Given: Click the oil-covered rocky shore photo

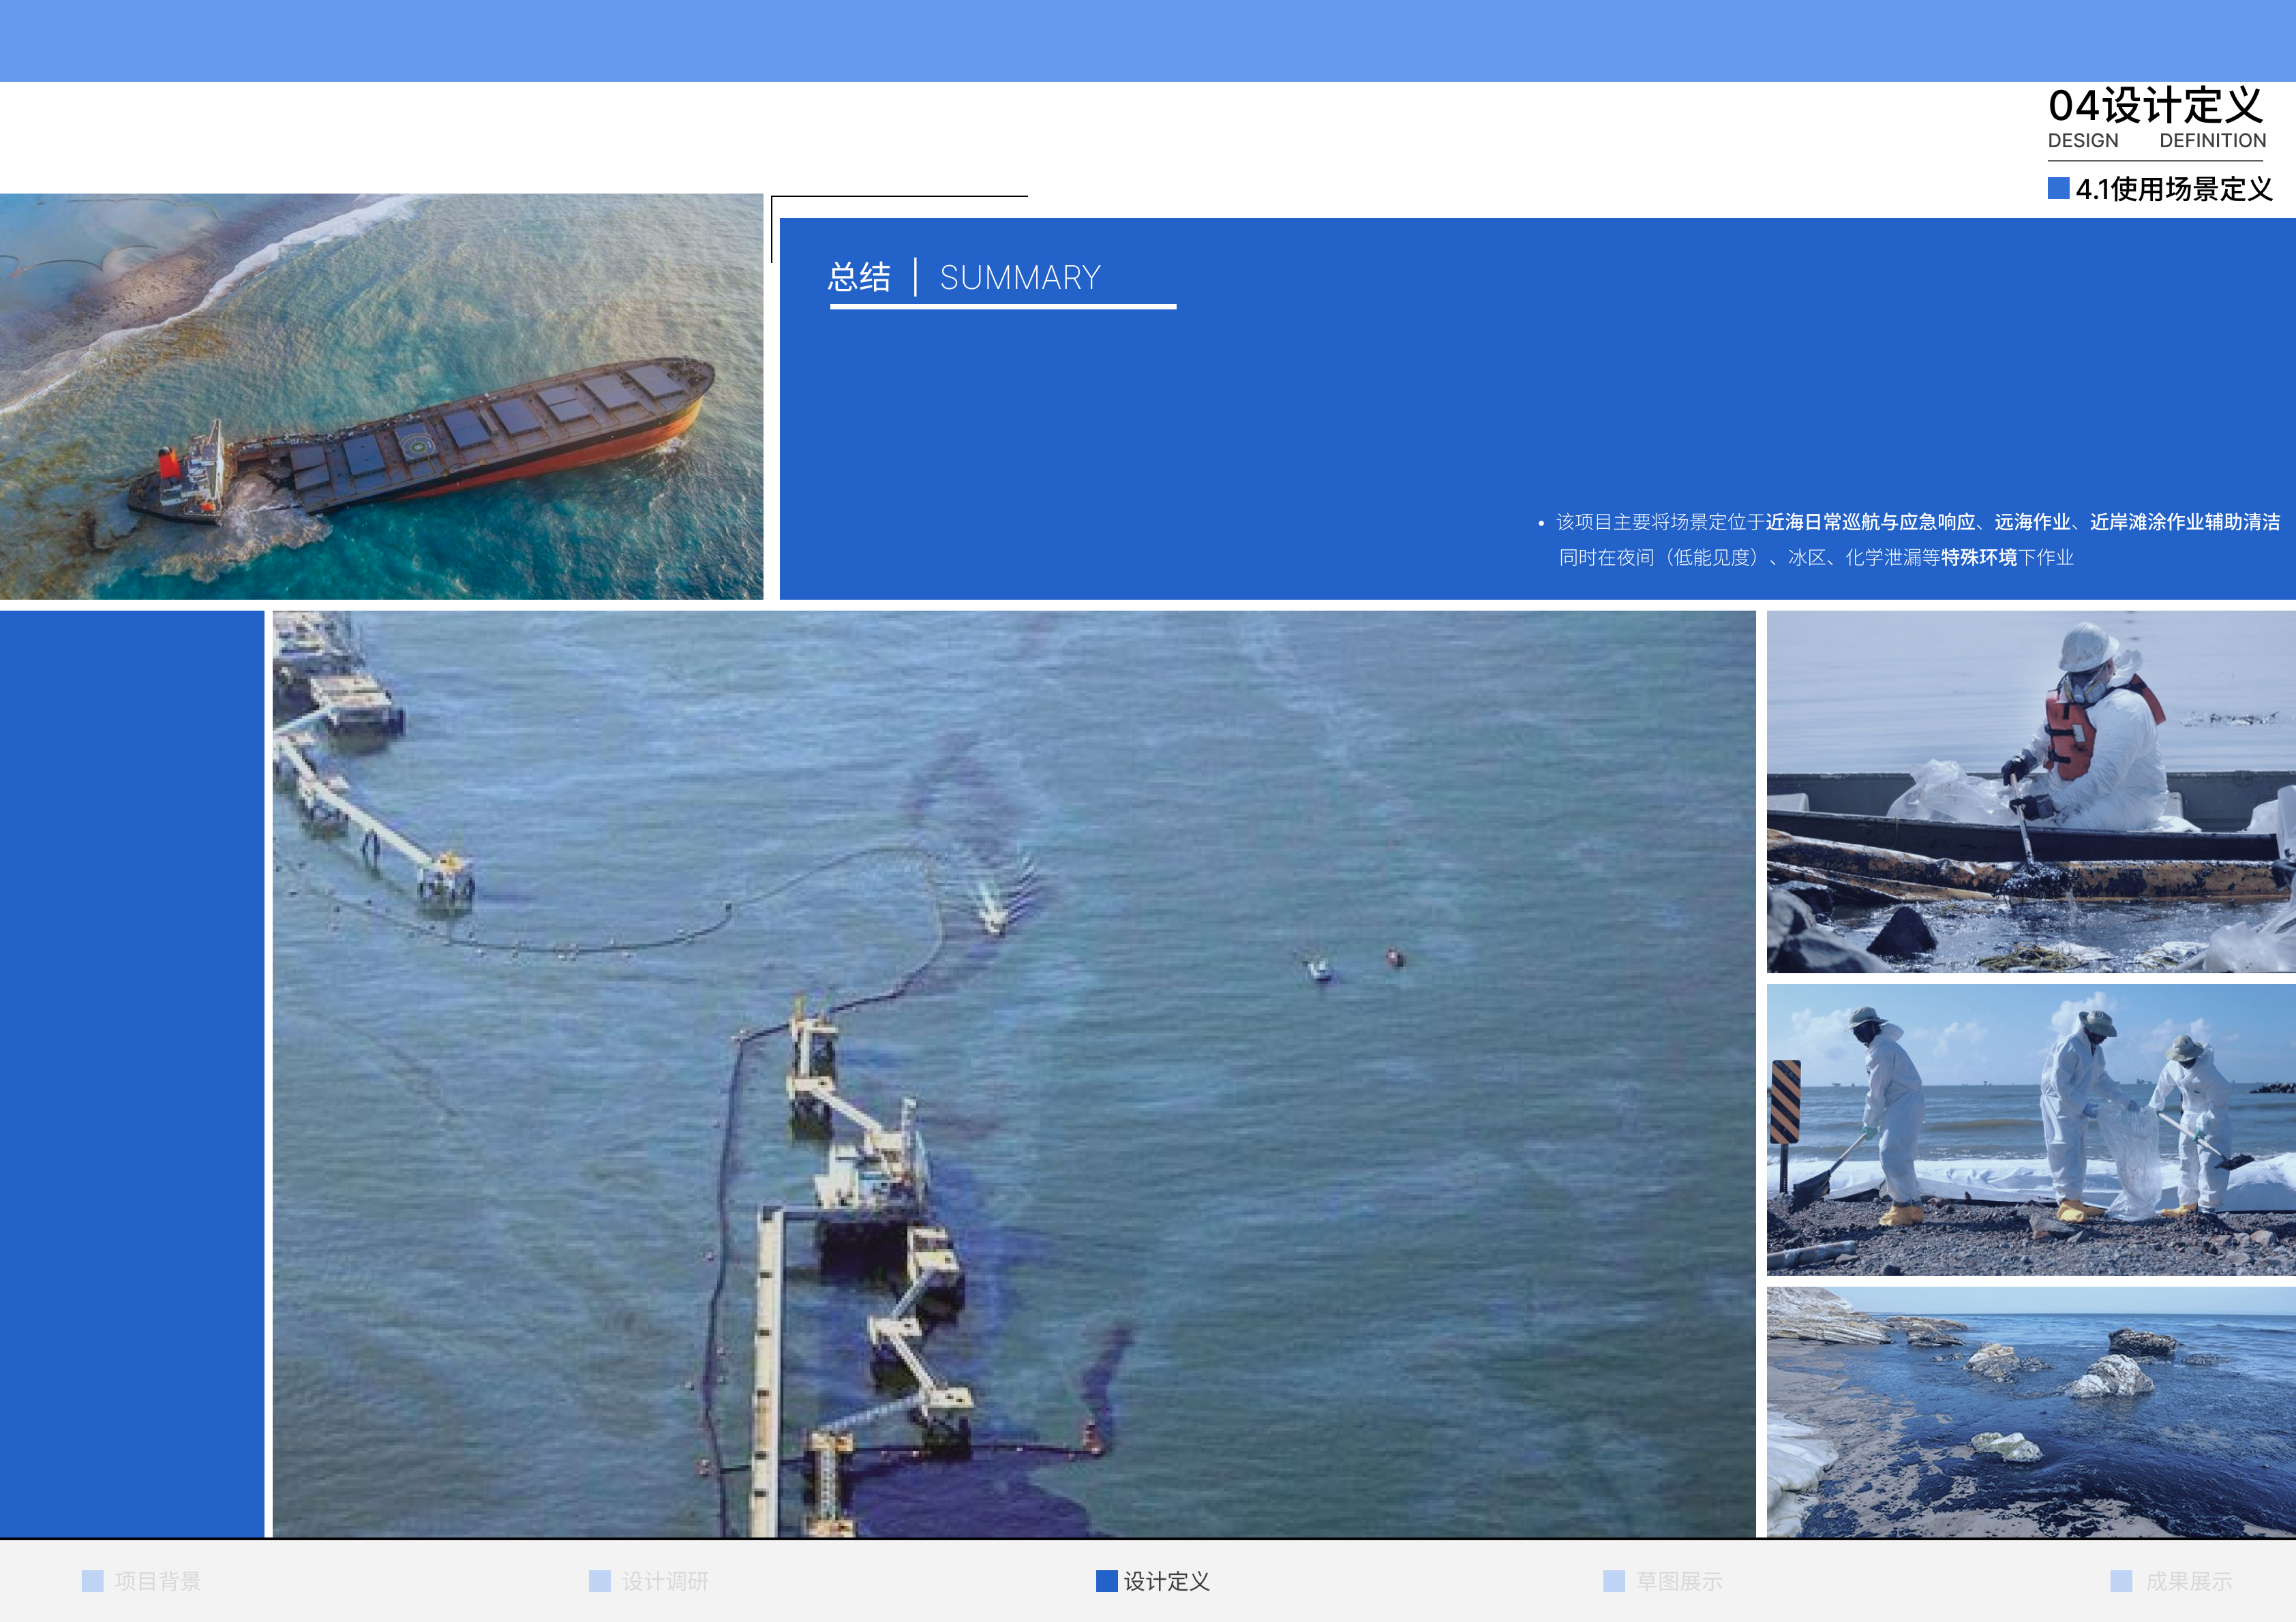Looking at the screenshot, I should (2030, 1411).
